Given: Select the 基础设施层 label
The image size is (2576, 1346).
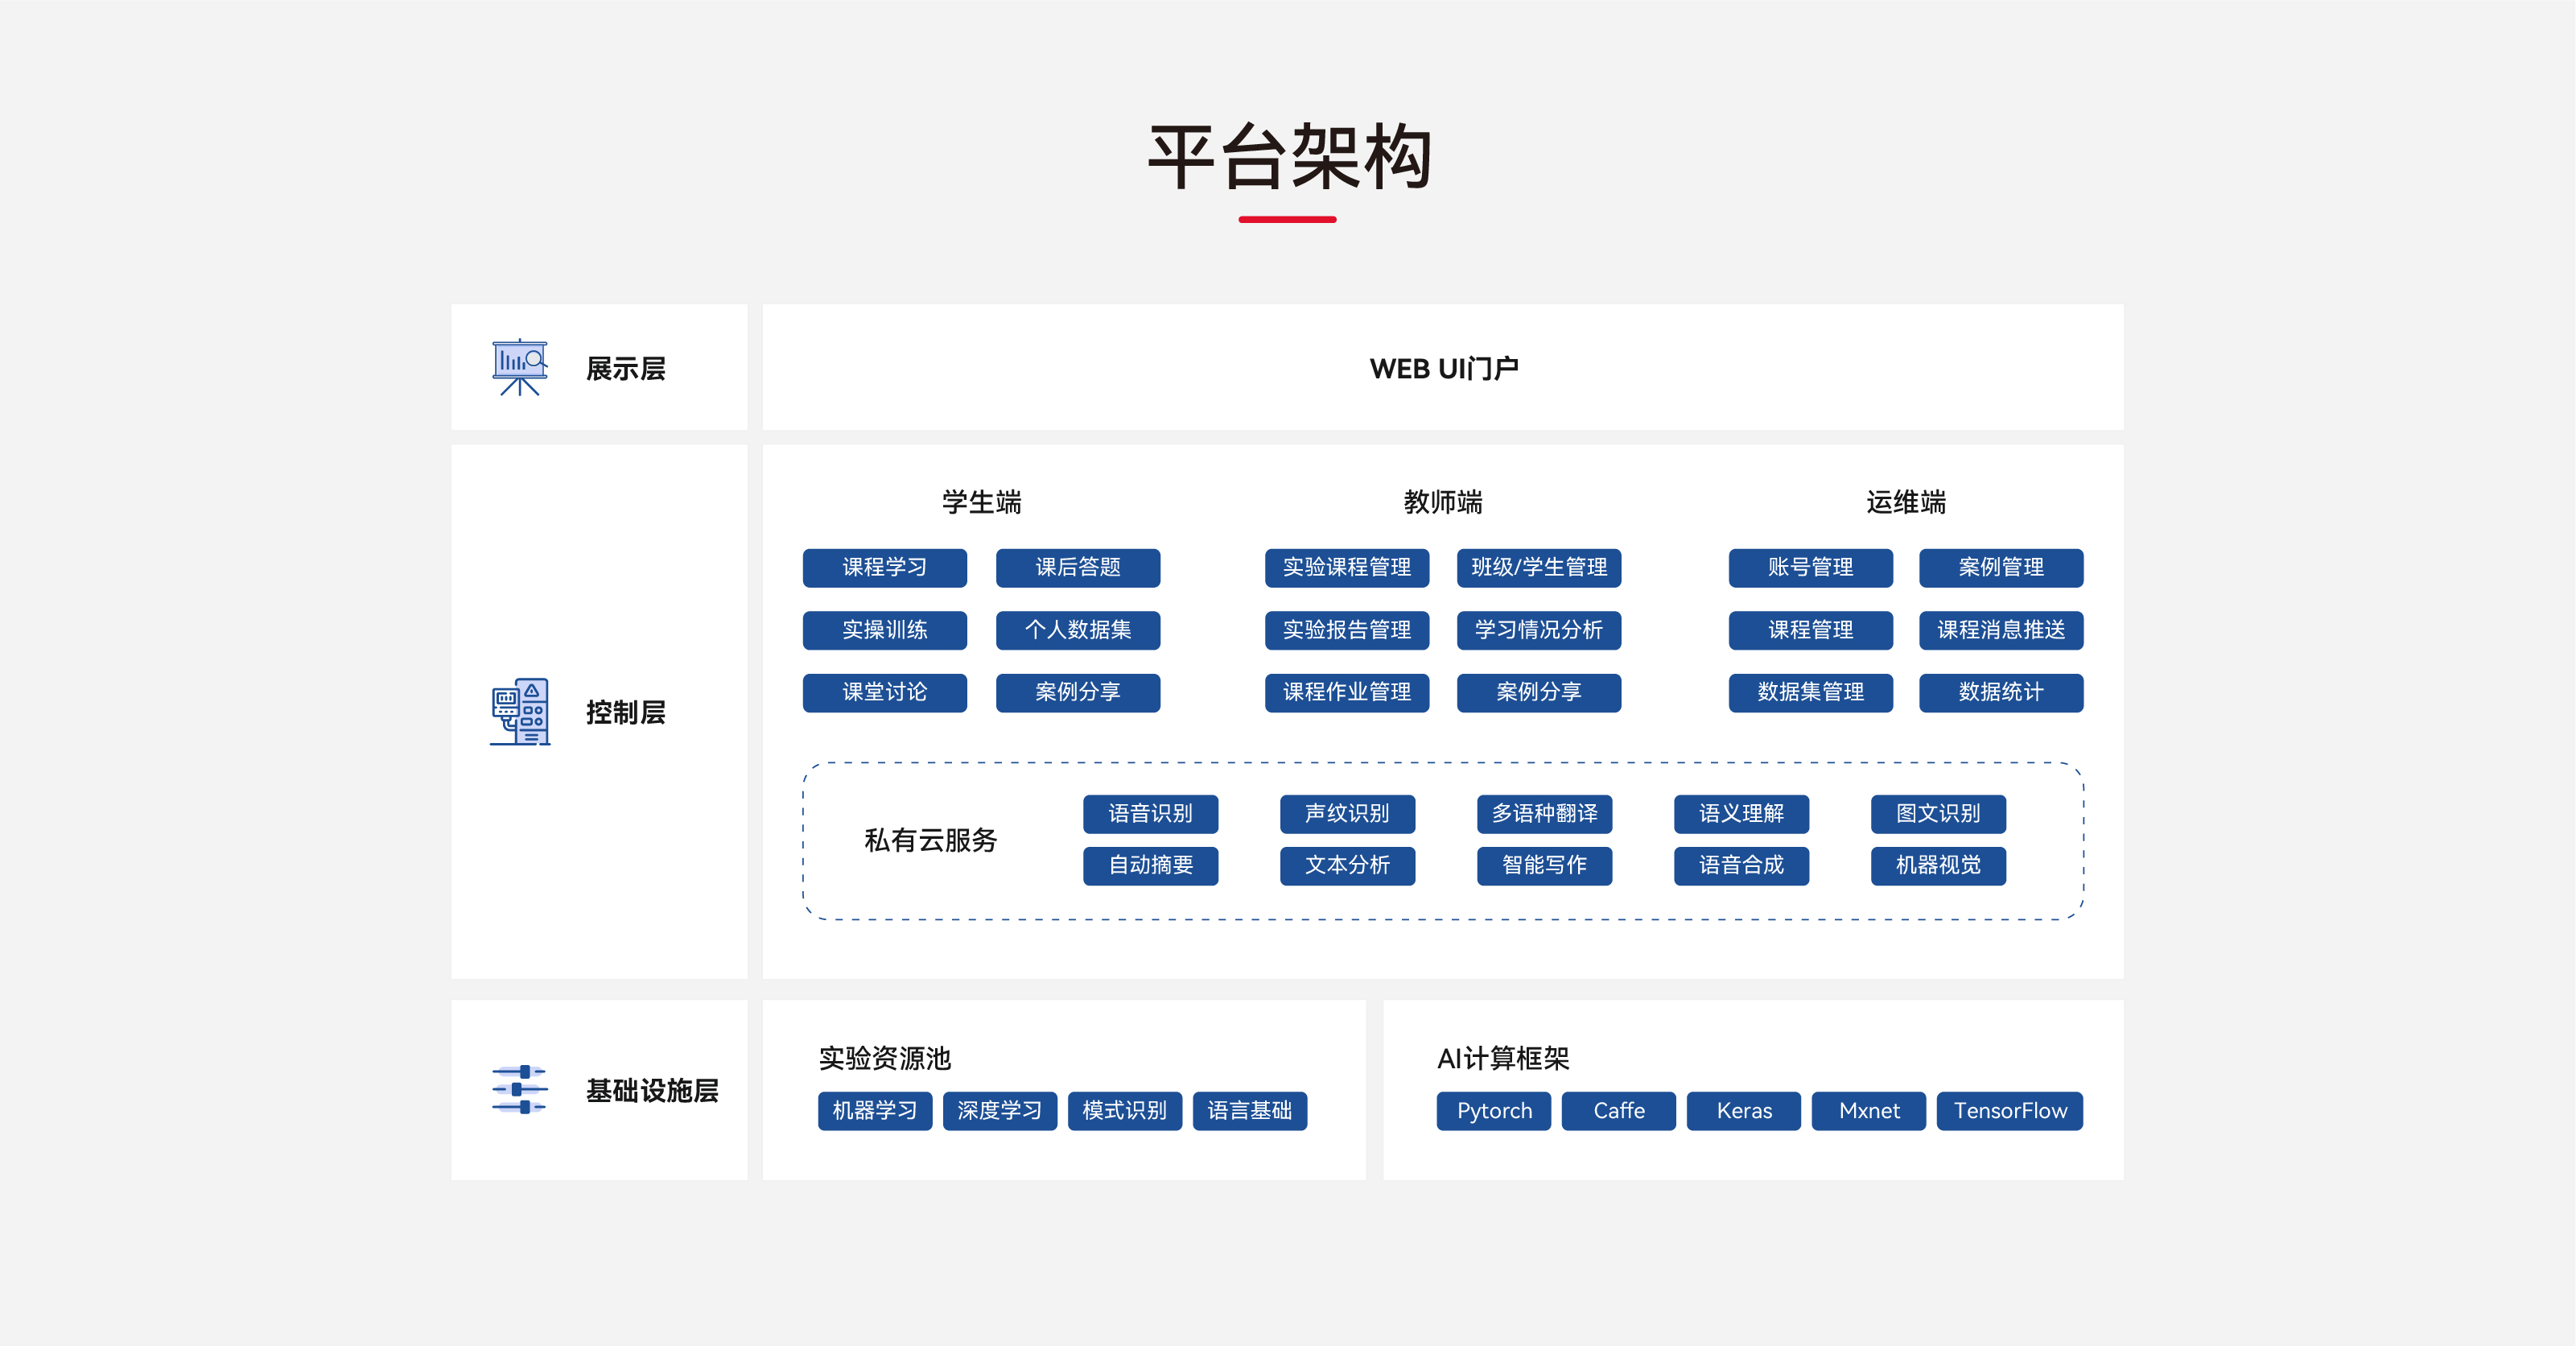Looking at the screenshot, I should [x=652, y=1090].
